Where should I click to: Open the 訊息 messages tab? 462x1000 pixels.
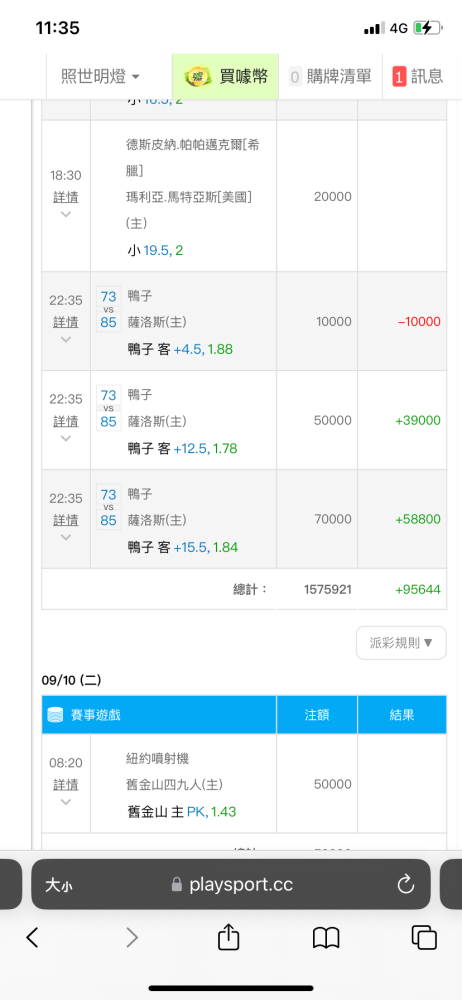tap(418, 77)
